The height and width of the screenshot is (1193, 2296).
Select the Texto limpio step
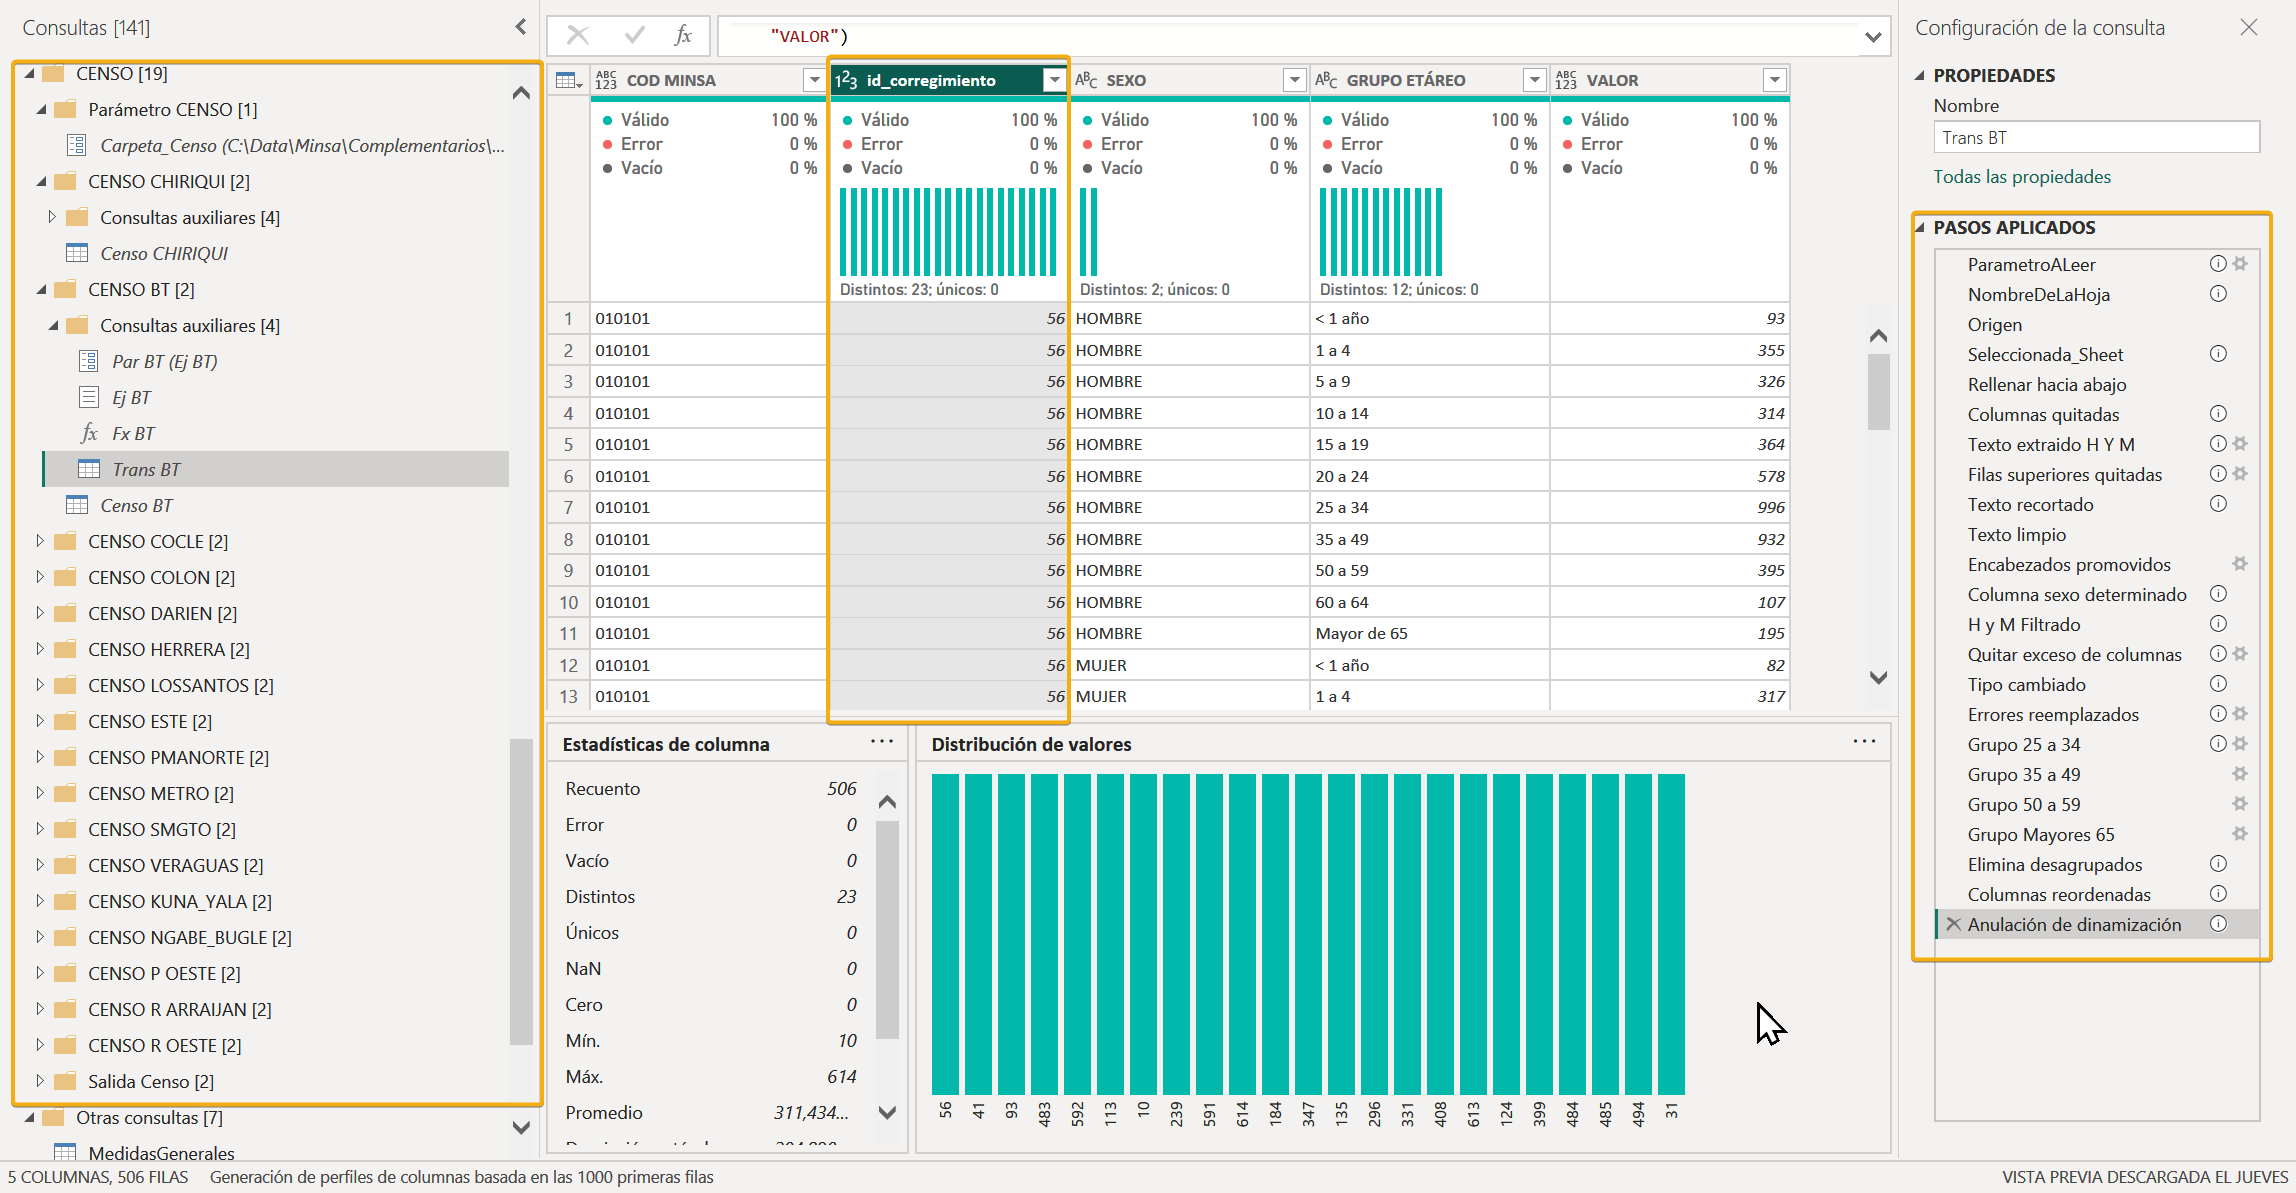pos(2016,534)
